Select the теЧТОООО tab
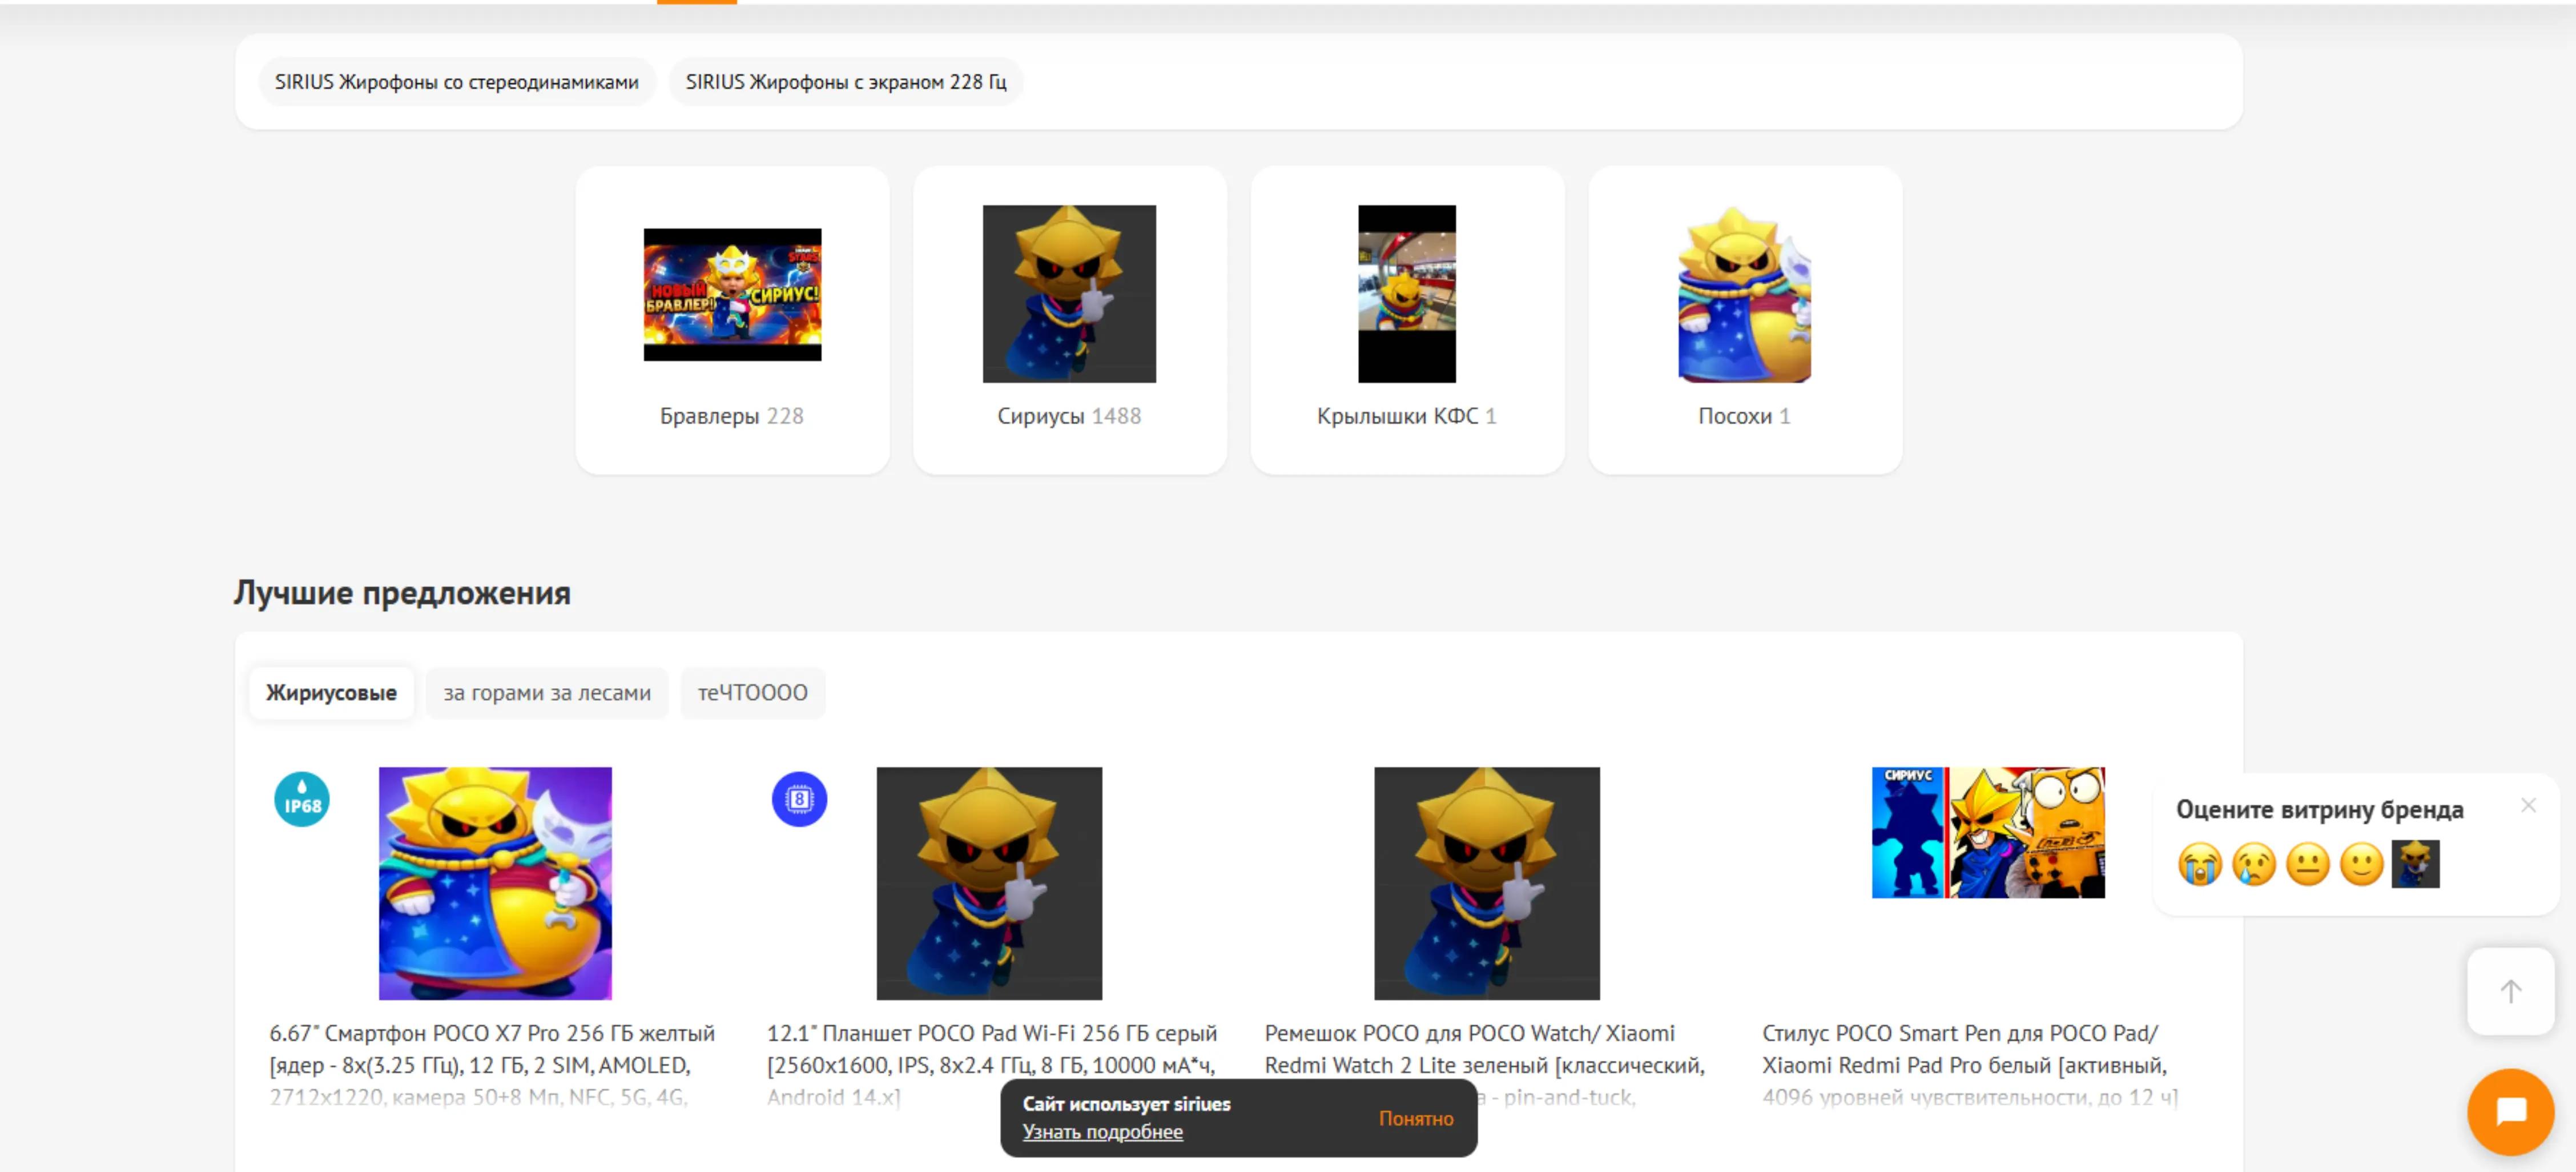Viewport: 2576px width, 1172px height. [x=753, y=693]
